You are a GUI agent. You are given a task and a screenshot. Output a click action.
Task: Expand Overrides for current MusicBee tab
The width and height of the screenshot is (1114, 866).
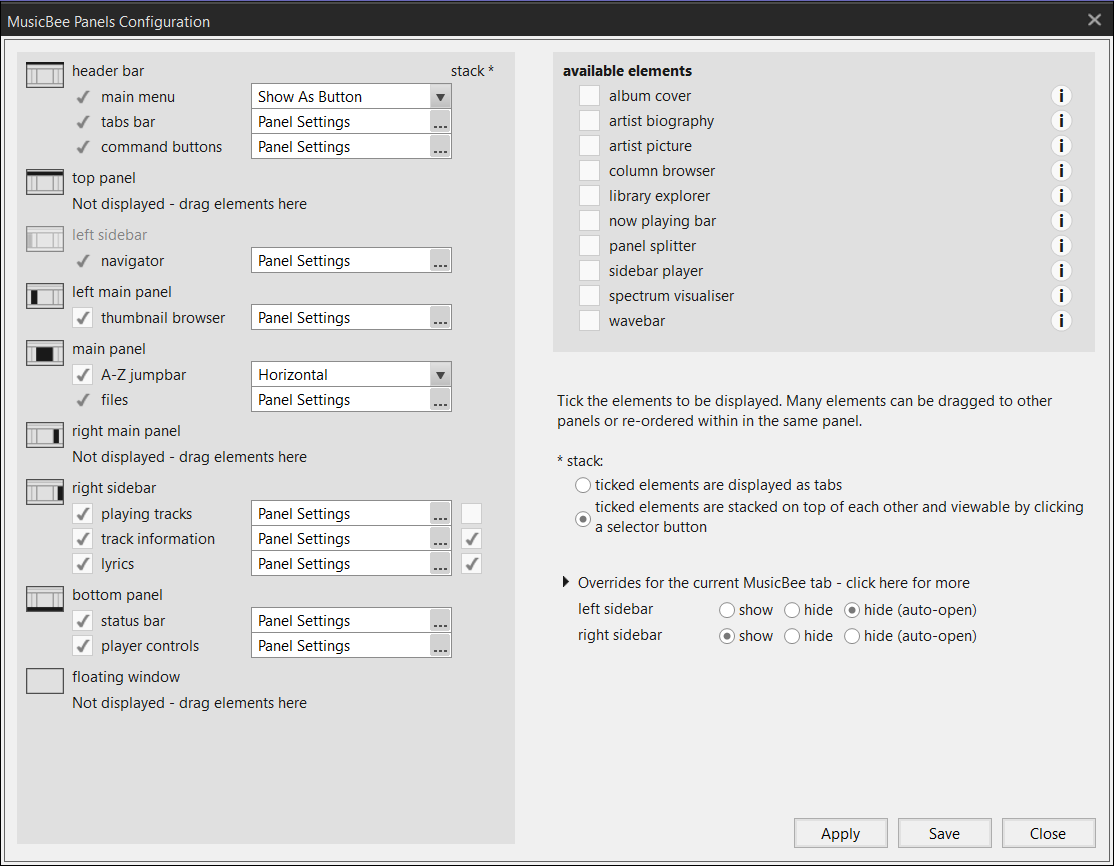(x=566, y=583)
